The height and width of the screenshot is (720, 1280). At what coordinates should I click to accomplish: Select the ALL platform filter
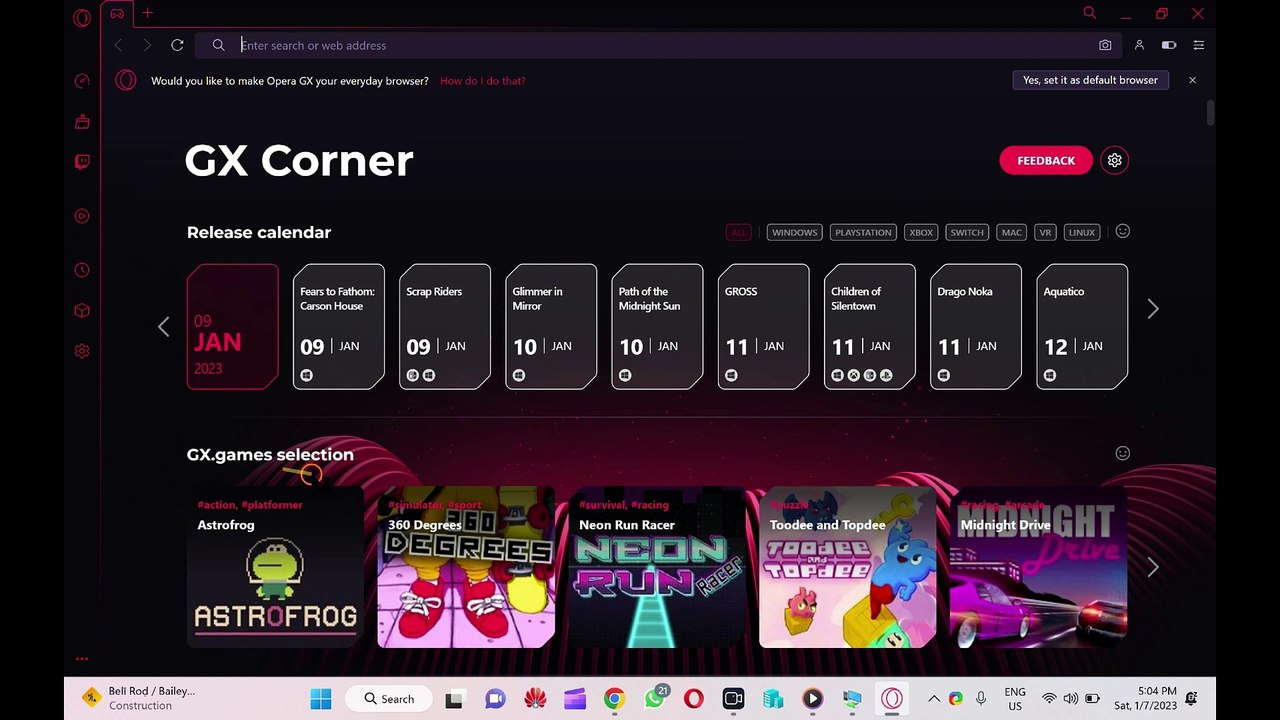pos(738,232)
